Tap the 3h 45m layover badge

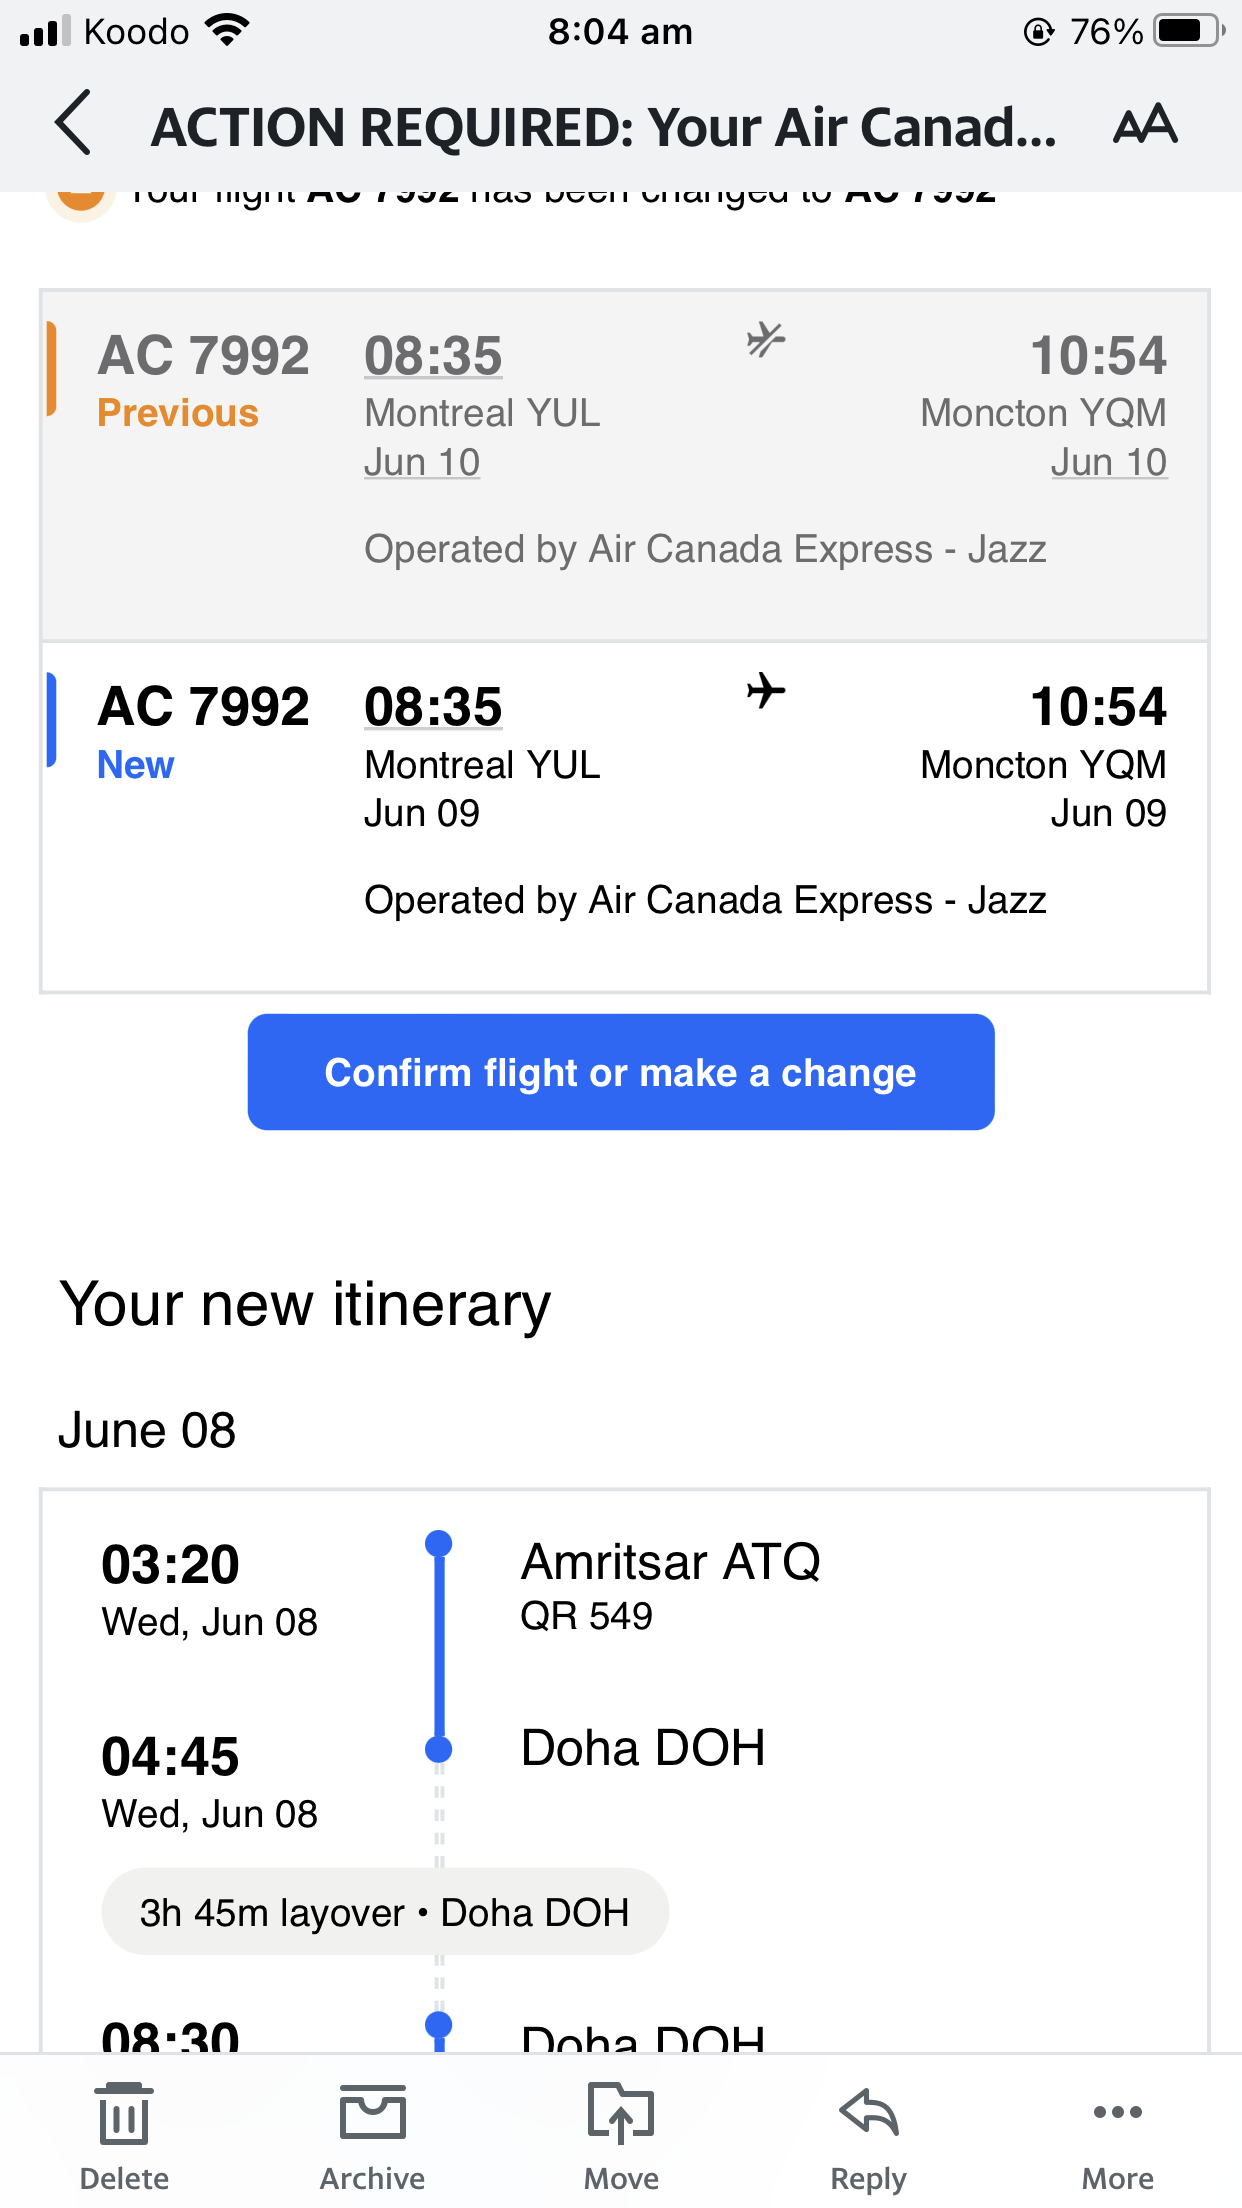click(385, 1912)
